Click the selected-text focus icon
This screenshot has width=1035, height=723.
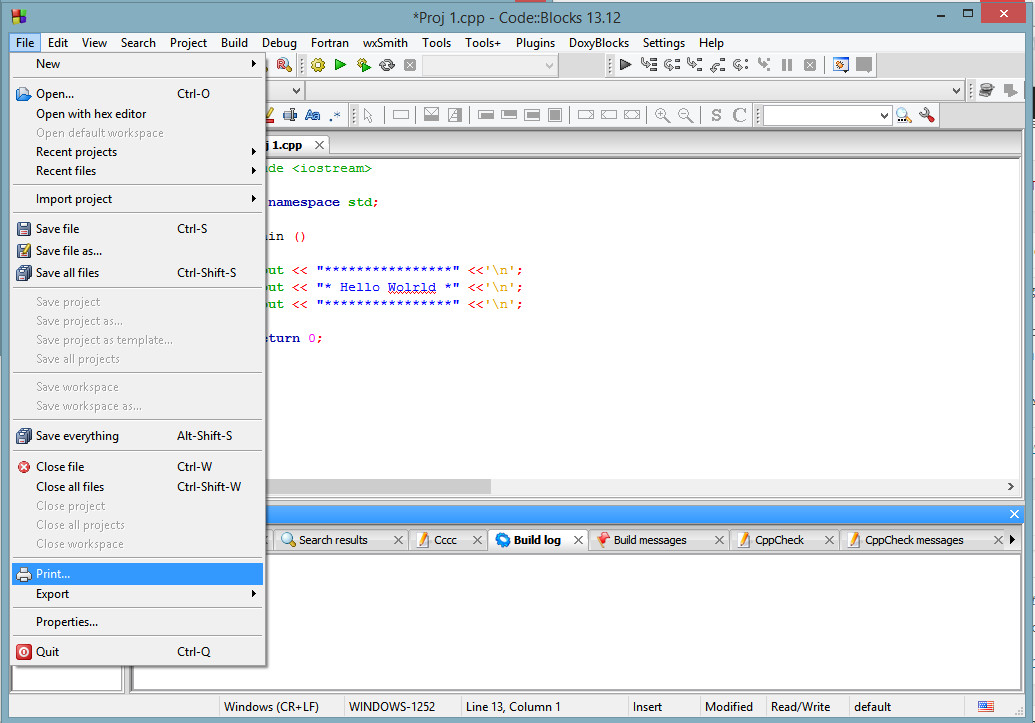[290, 116]
